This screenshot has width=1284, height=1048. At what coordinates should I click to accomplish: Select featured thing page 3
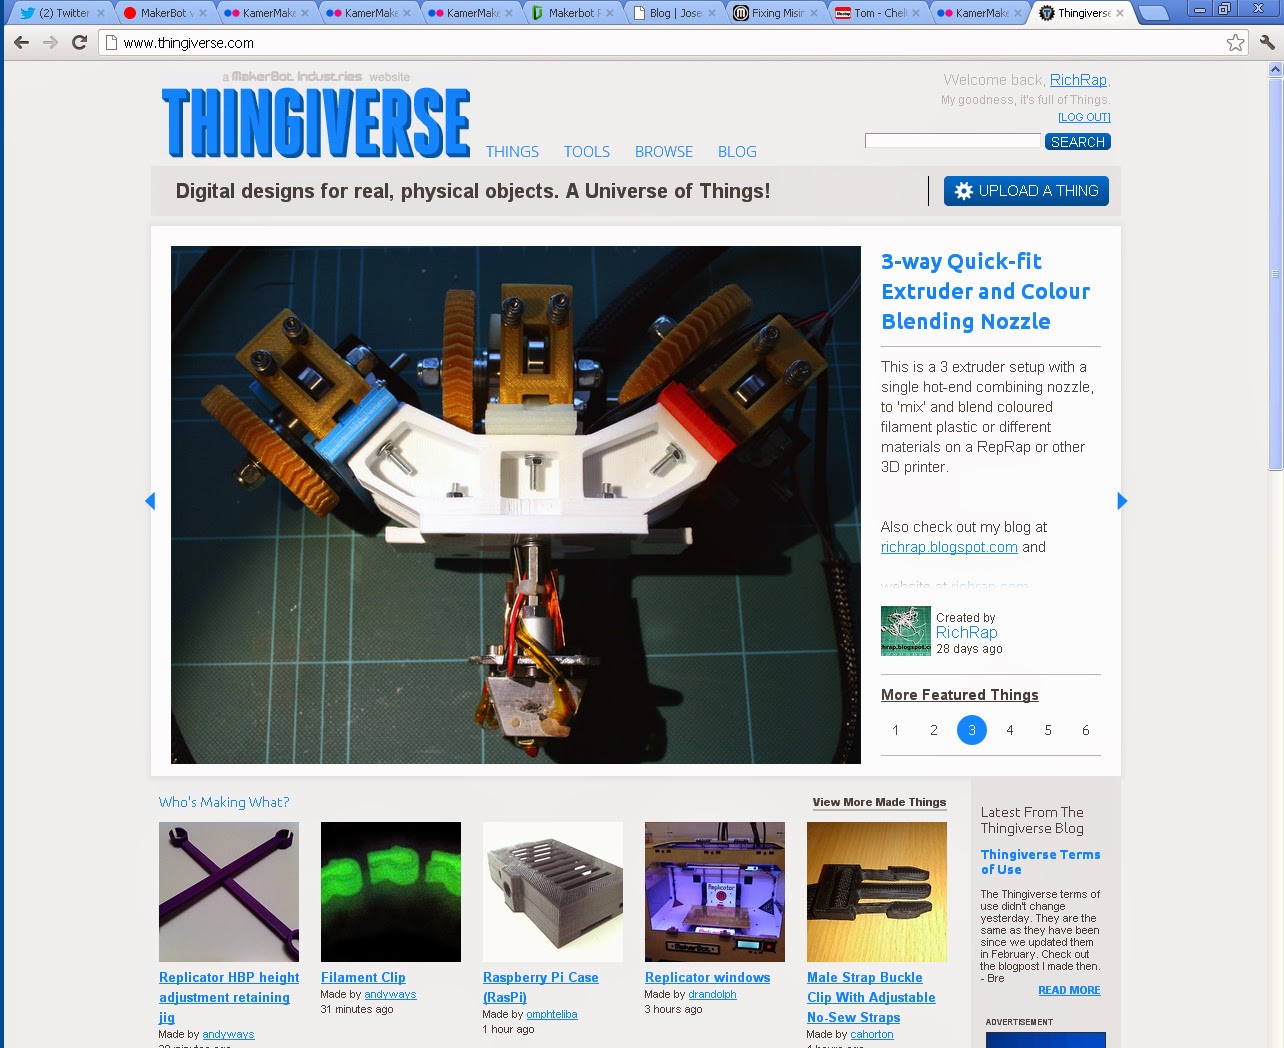(x=971, y=730)
